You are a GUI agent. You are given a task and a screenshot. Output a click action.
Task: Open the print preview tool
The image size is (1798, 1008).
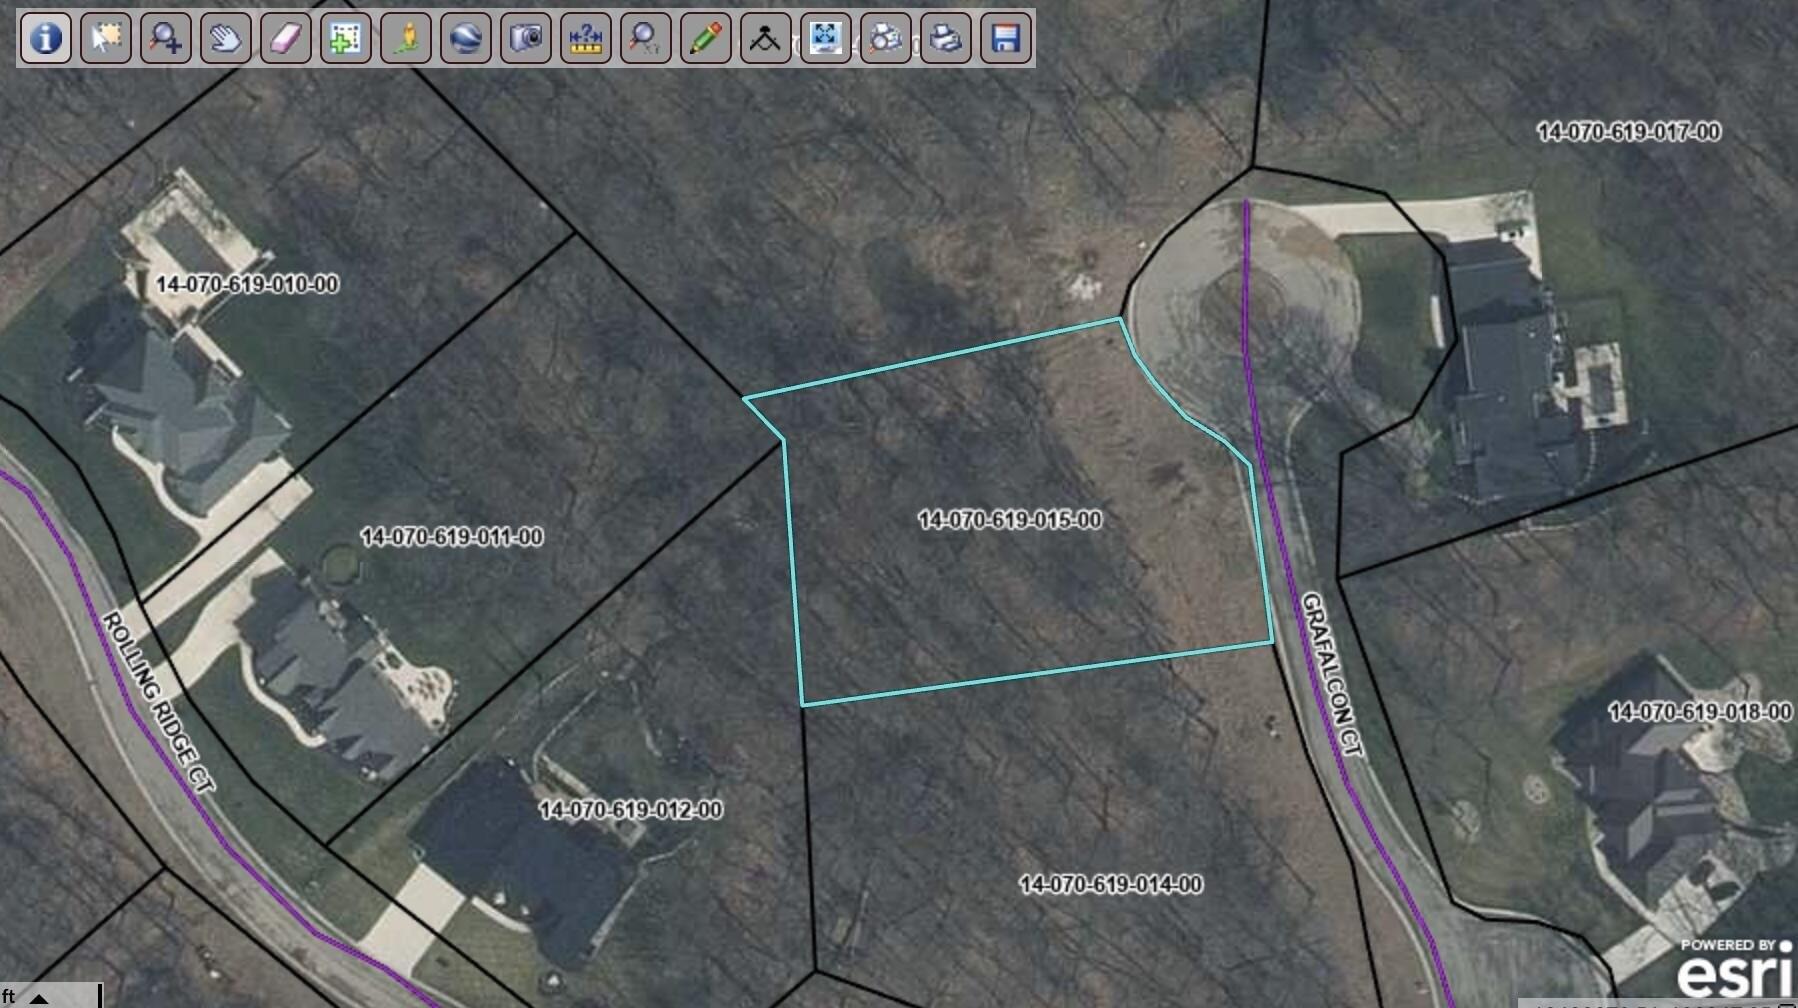[x=886, y=38]
